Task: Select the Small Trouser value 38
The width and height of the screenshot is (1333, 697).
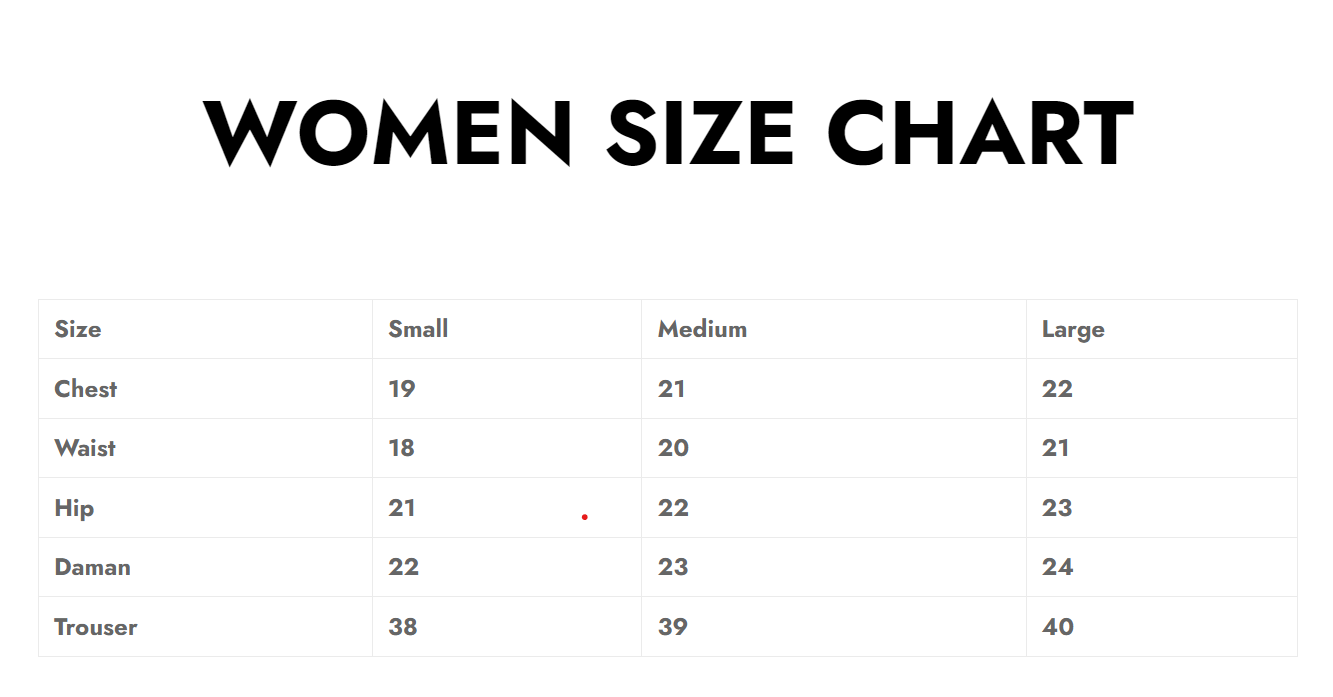Action: pyautogui.click(x=403, y=627)
